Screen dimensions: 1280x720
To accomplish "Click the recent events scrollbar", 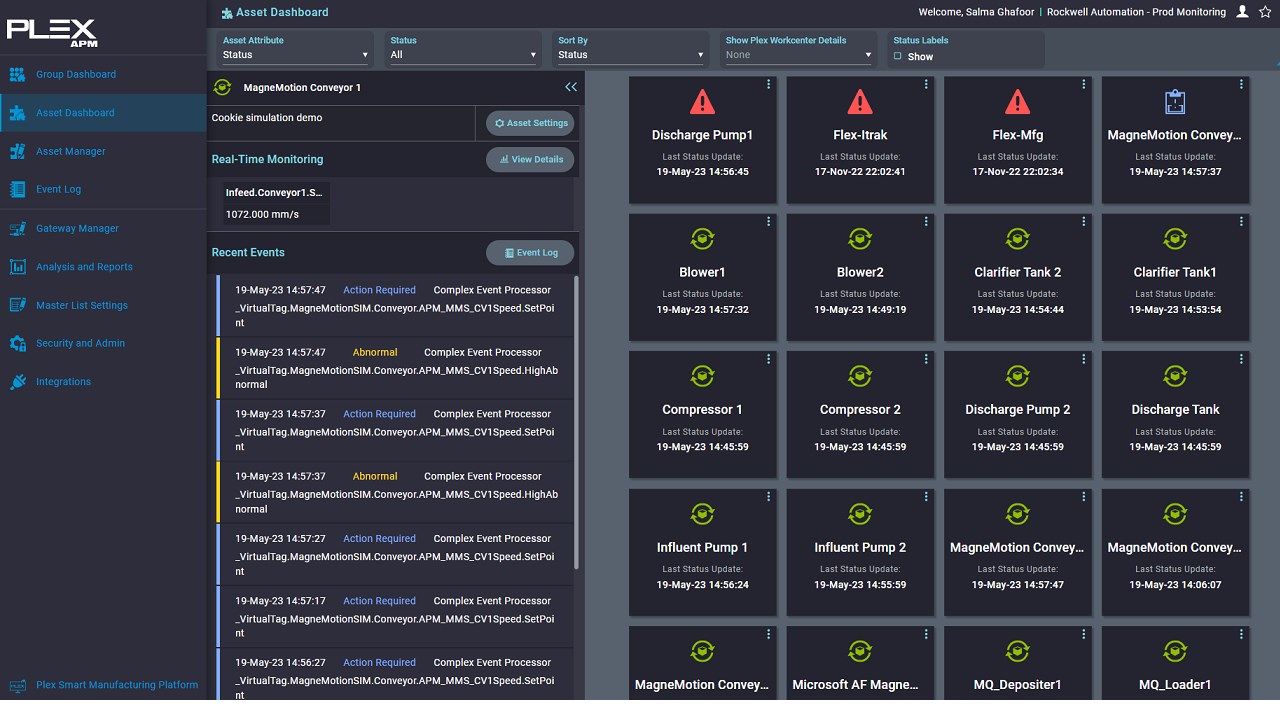I will click(x=577, y=423).
